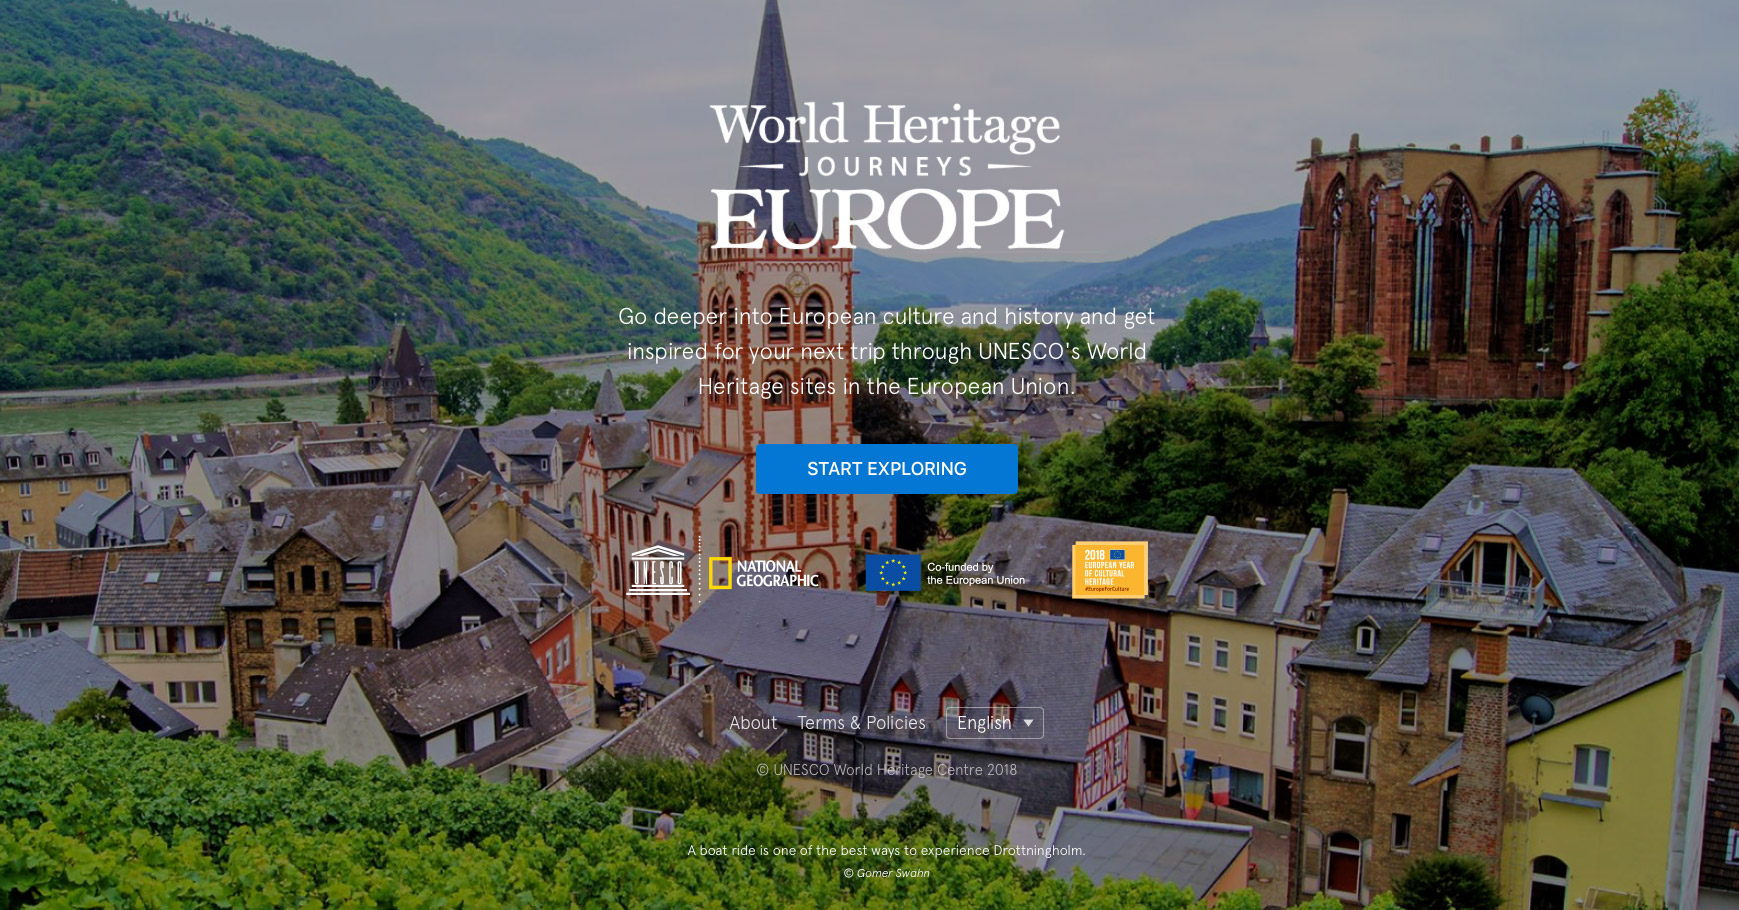Click the Gomer Swahn photo credit
Screen dimensions: 1739x910
[x=886, y=873]
